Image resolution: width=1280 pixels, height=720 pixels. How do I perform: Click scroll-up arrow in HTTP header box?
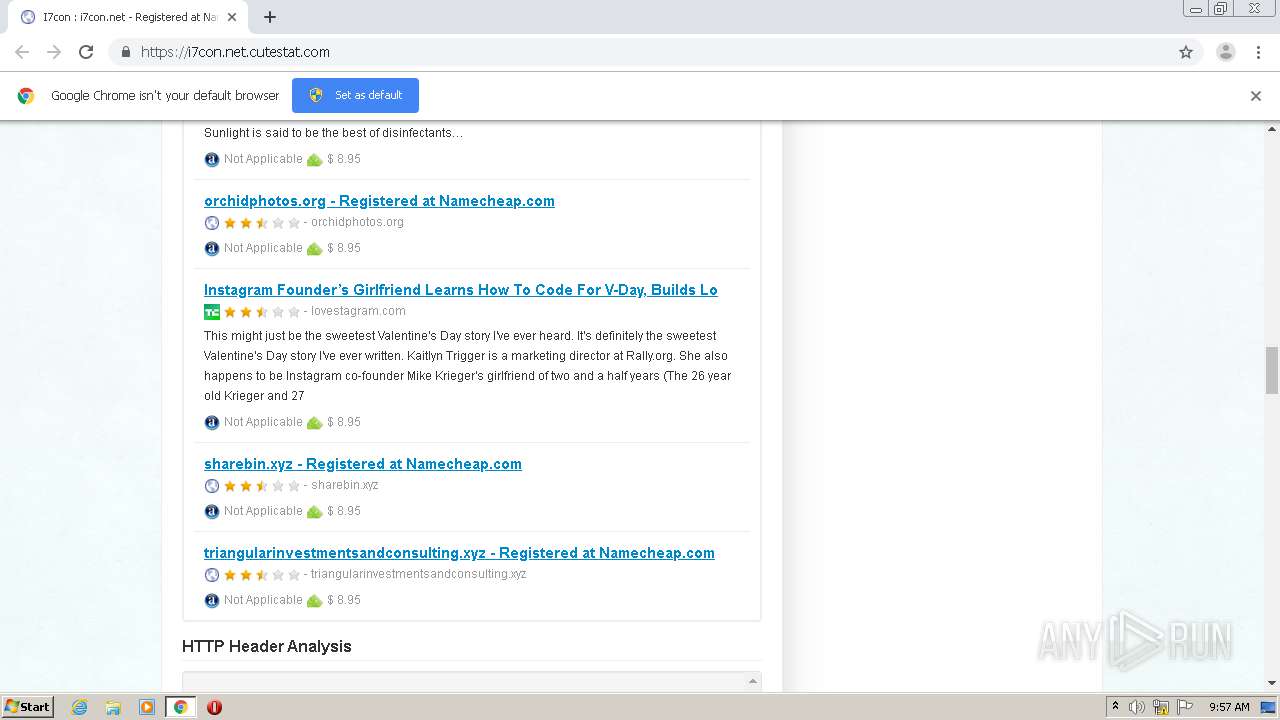tap(753, 681)
